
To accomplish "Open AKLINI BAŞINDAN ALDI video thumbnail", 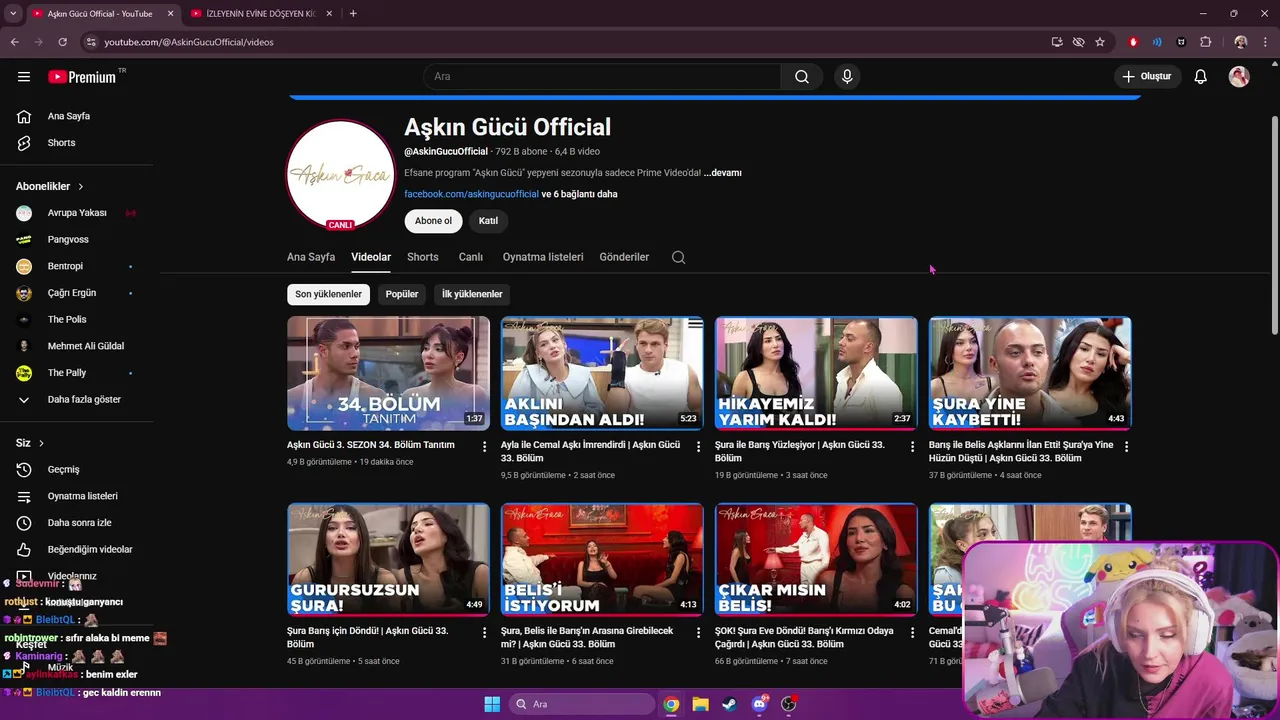I will [x=602, y=373].
